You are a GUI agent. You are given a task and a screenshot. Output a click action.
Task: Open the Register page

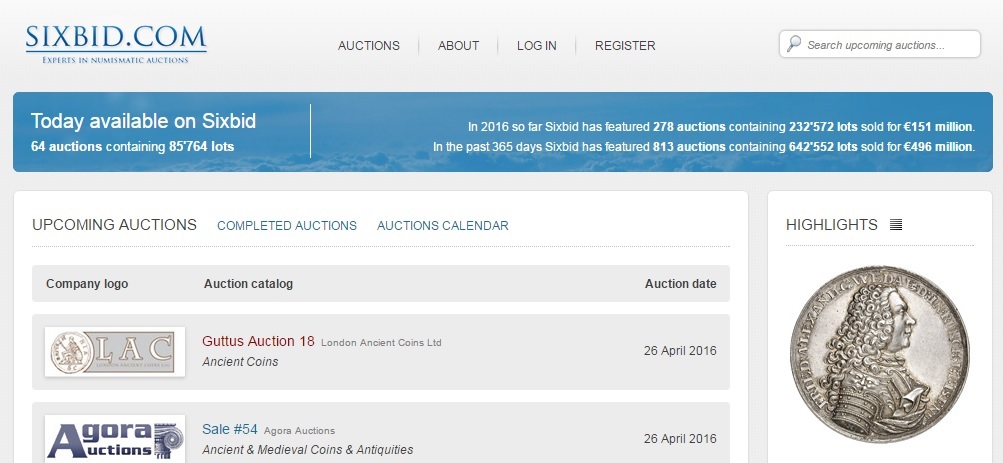tap(625, 45)
